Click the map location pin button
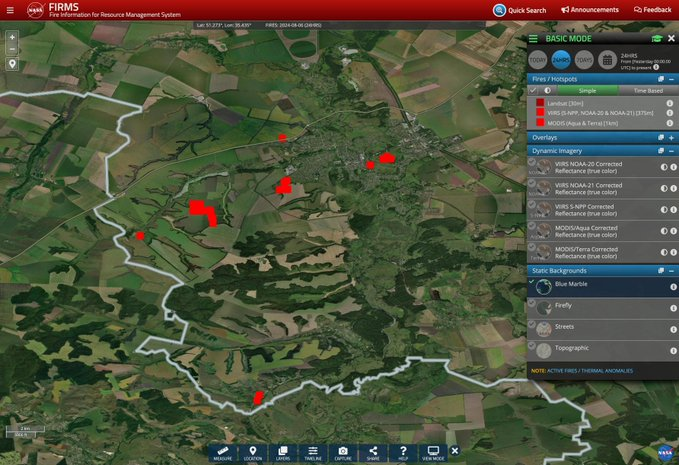This screenshot has height=465, width=679. (x=12, y=64)
